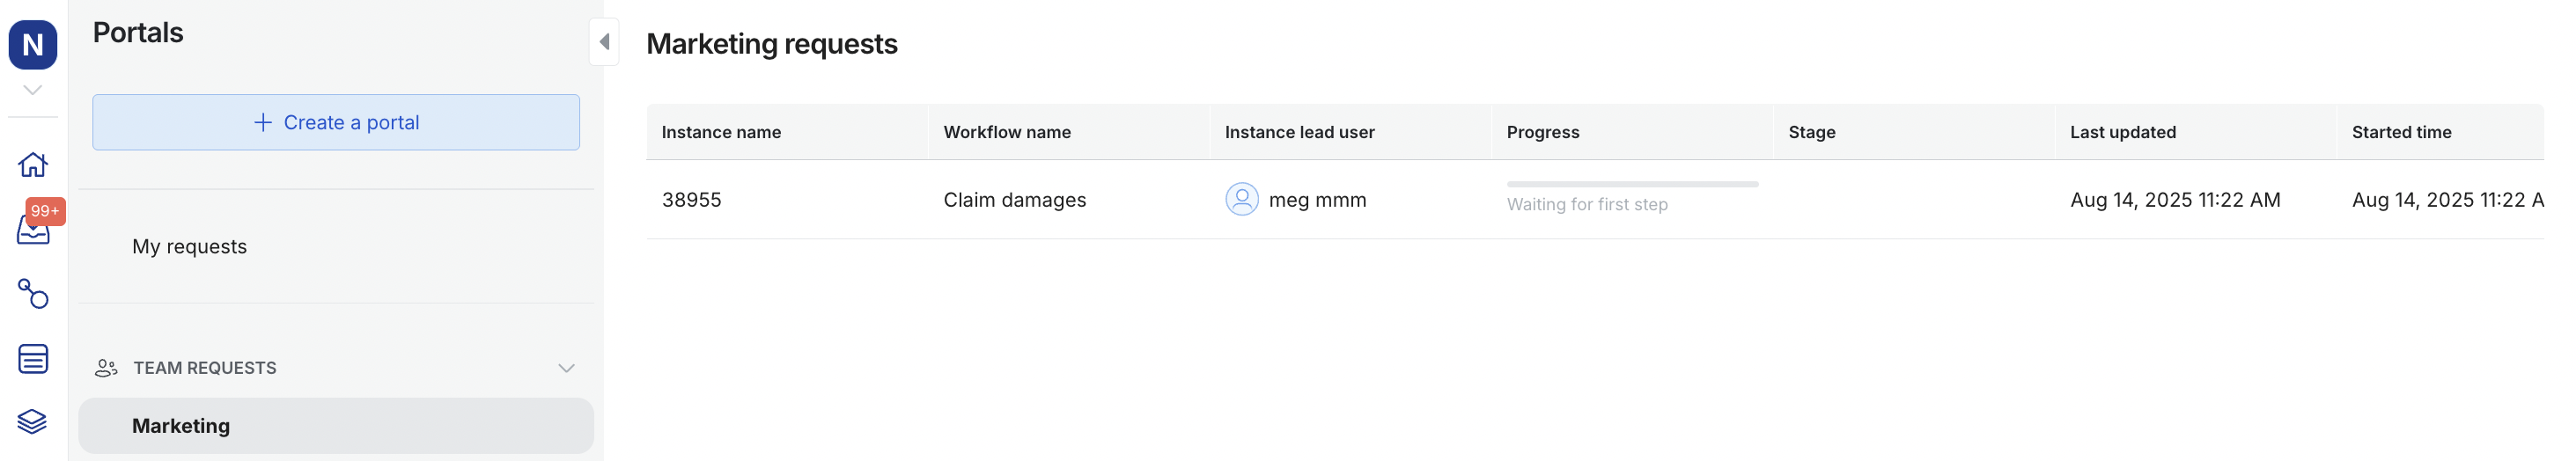
Task: Click meg mmm user avatar icon
Action: tap(1241, 199)
